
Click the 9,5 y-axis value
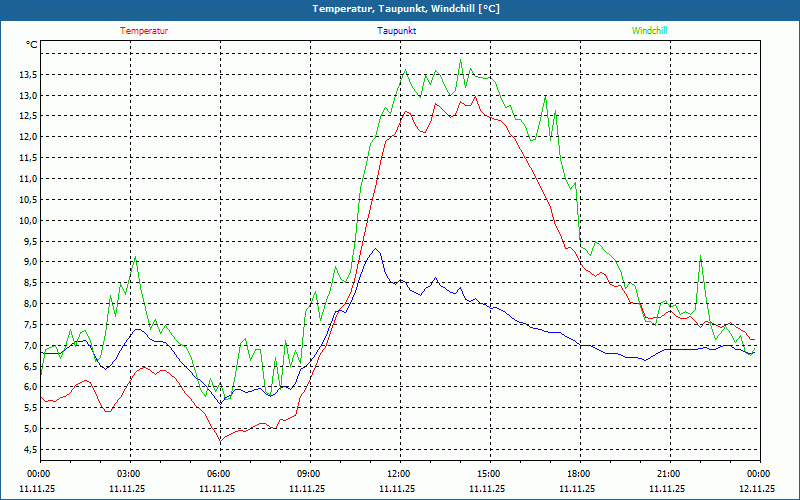pos(30,241)
